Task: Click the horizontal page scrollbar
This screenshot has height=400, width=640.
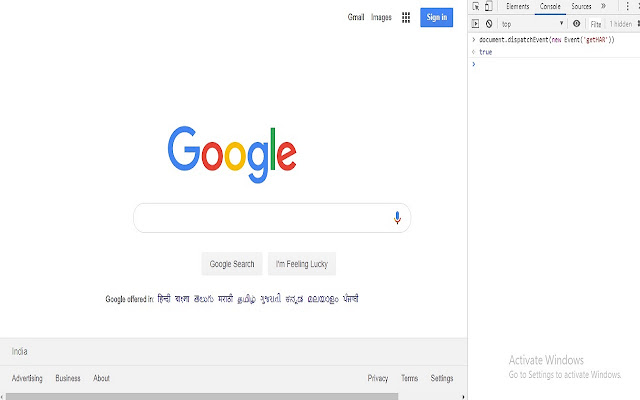Action: 202,397
